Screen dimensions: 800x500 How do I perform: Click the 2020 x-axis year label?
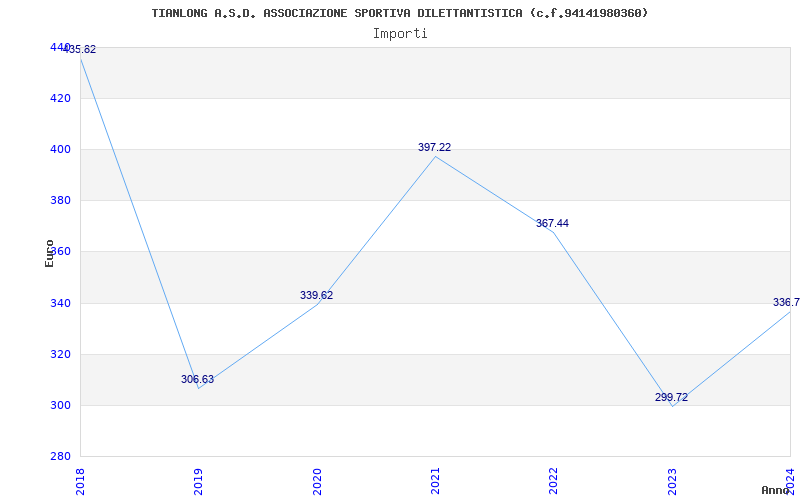point(317,481)
